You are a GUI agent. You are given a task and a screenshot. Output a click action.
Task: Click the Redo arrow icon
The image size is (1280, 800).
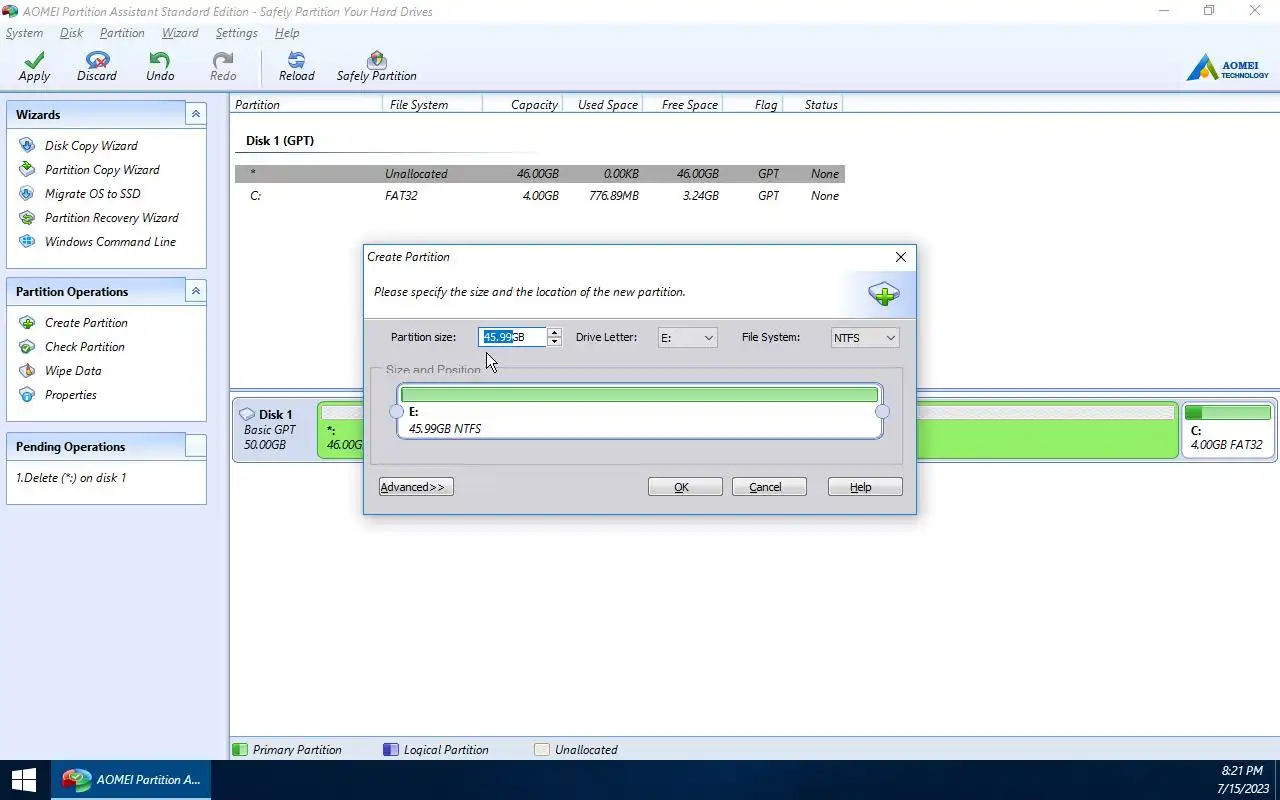pos(223,60)
